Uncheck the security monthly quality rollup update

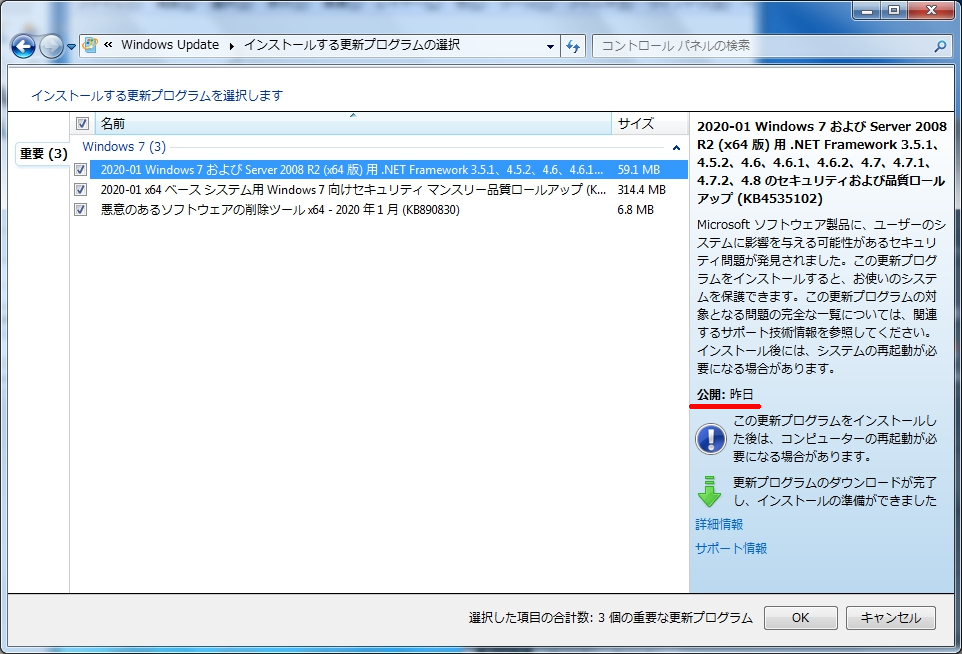pyautogui.click(x=81, y=190)
